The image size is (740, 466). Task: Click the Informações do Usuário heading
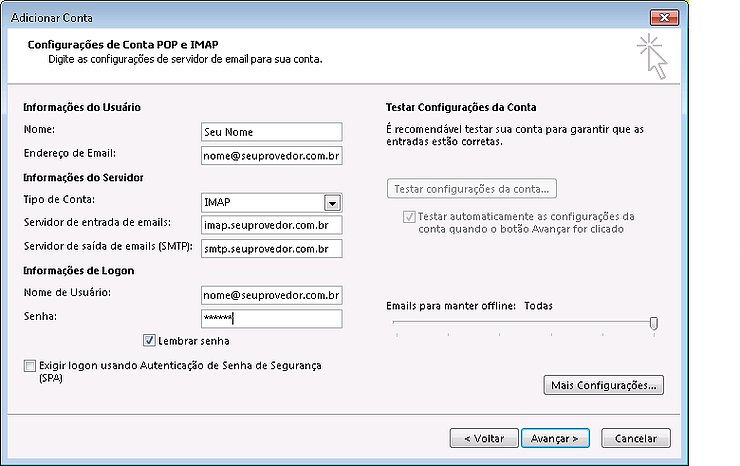(82, 107)
